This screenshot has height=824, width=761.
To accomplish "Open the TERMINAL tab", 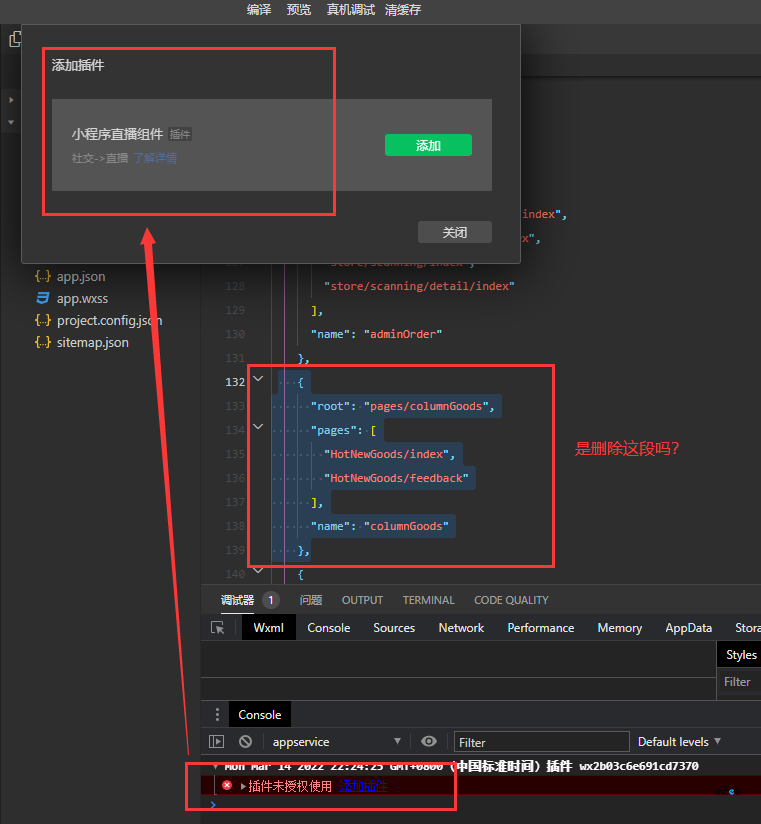I will 428,600.
